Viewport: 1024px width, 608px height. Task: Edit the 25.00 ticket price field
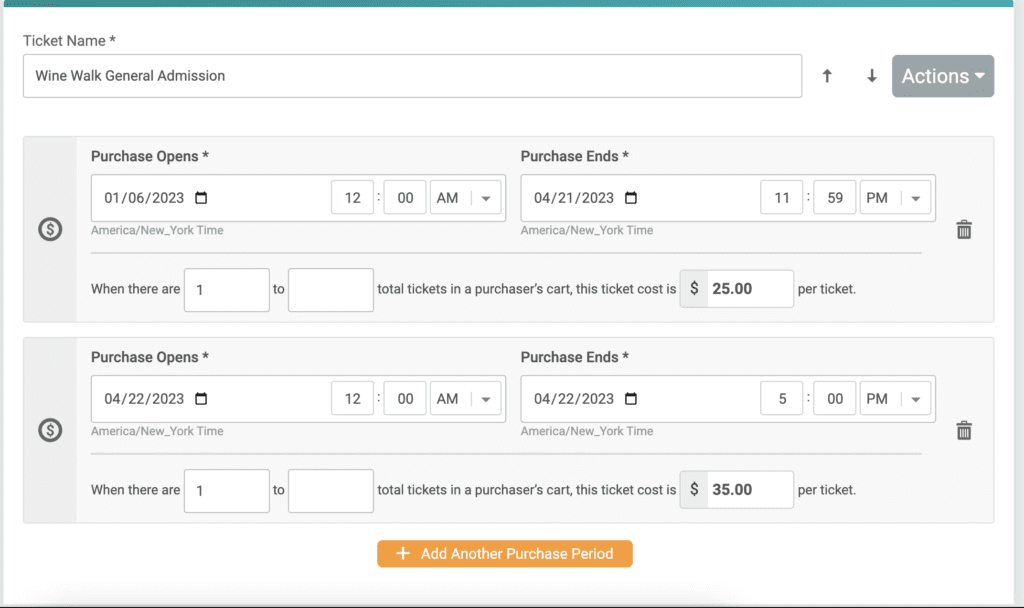pos(749,289)
